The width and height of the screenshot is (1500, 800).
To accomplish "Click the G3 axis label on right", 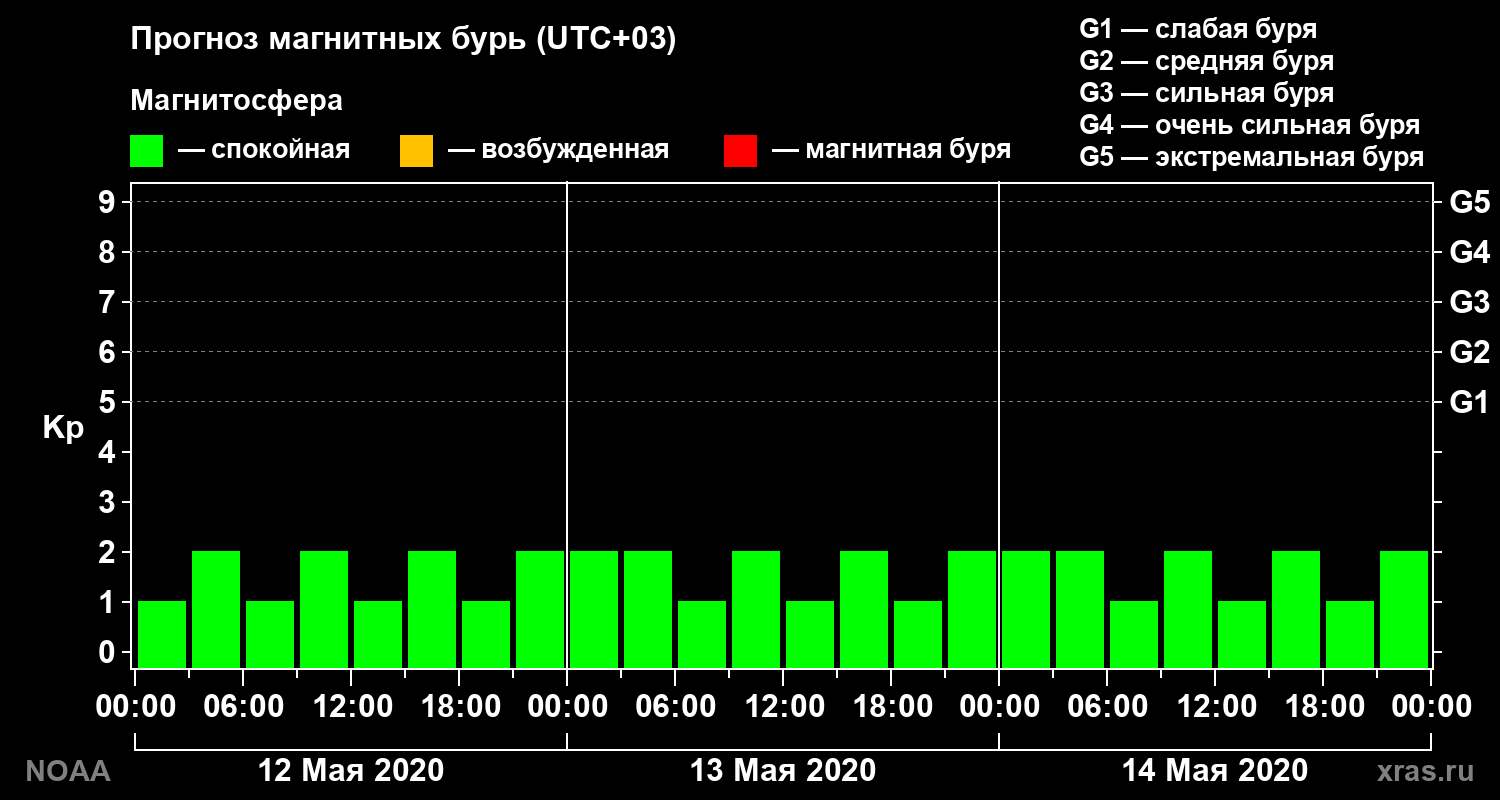I will click(x=1470, y=302).
